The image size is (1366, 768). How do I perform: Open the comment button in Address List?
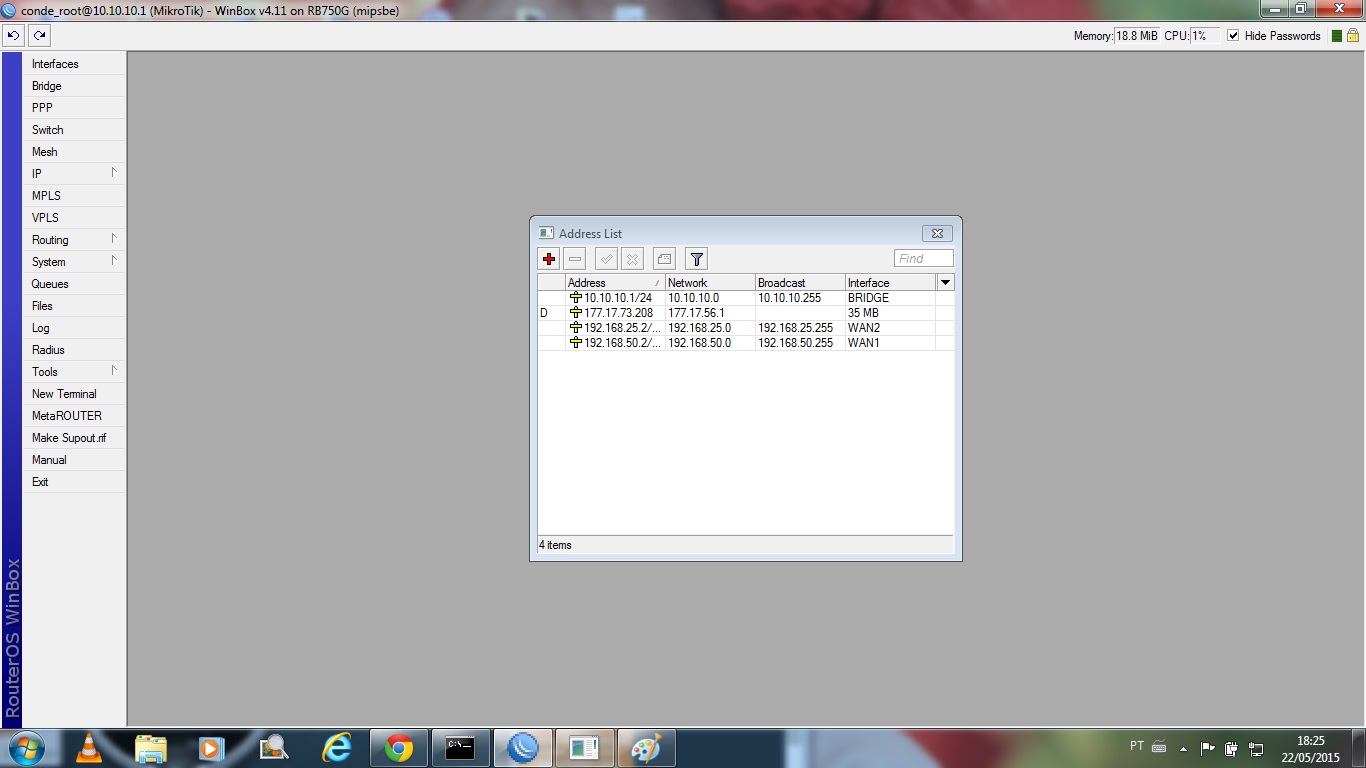coord(664,259)
